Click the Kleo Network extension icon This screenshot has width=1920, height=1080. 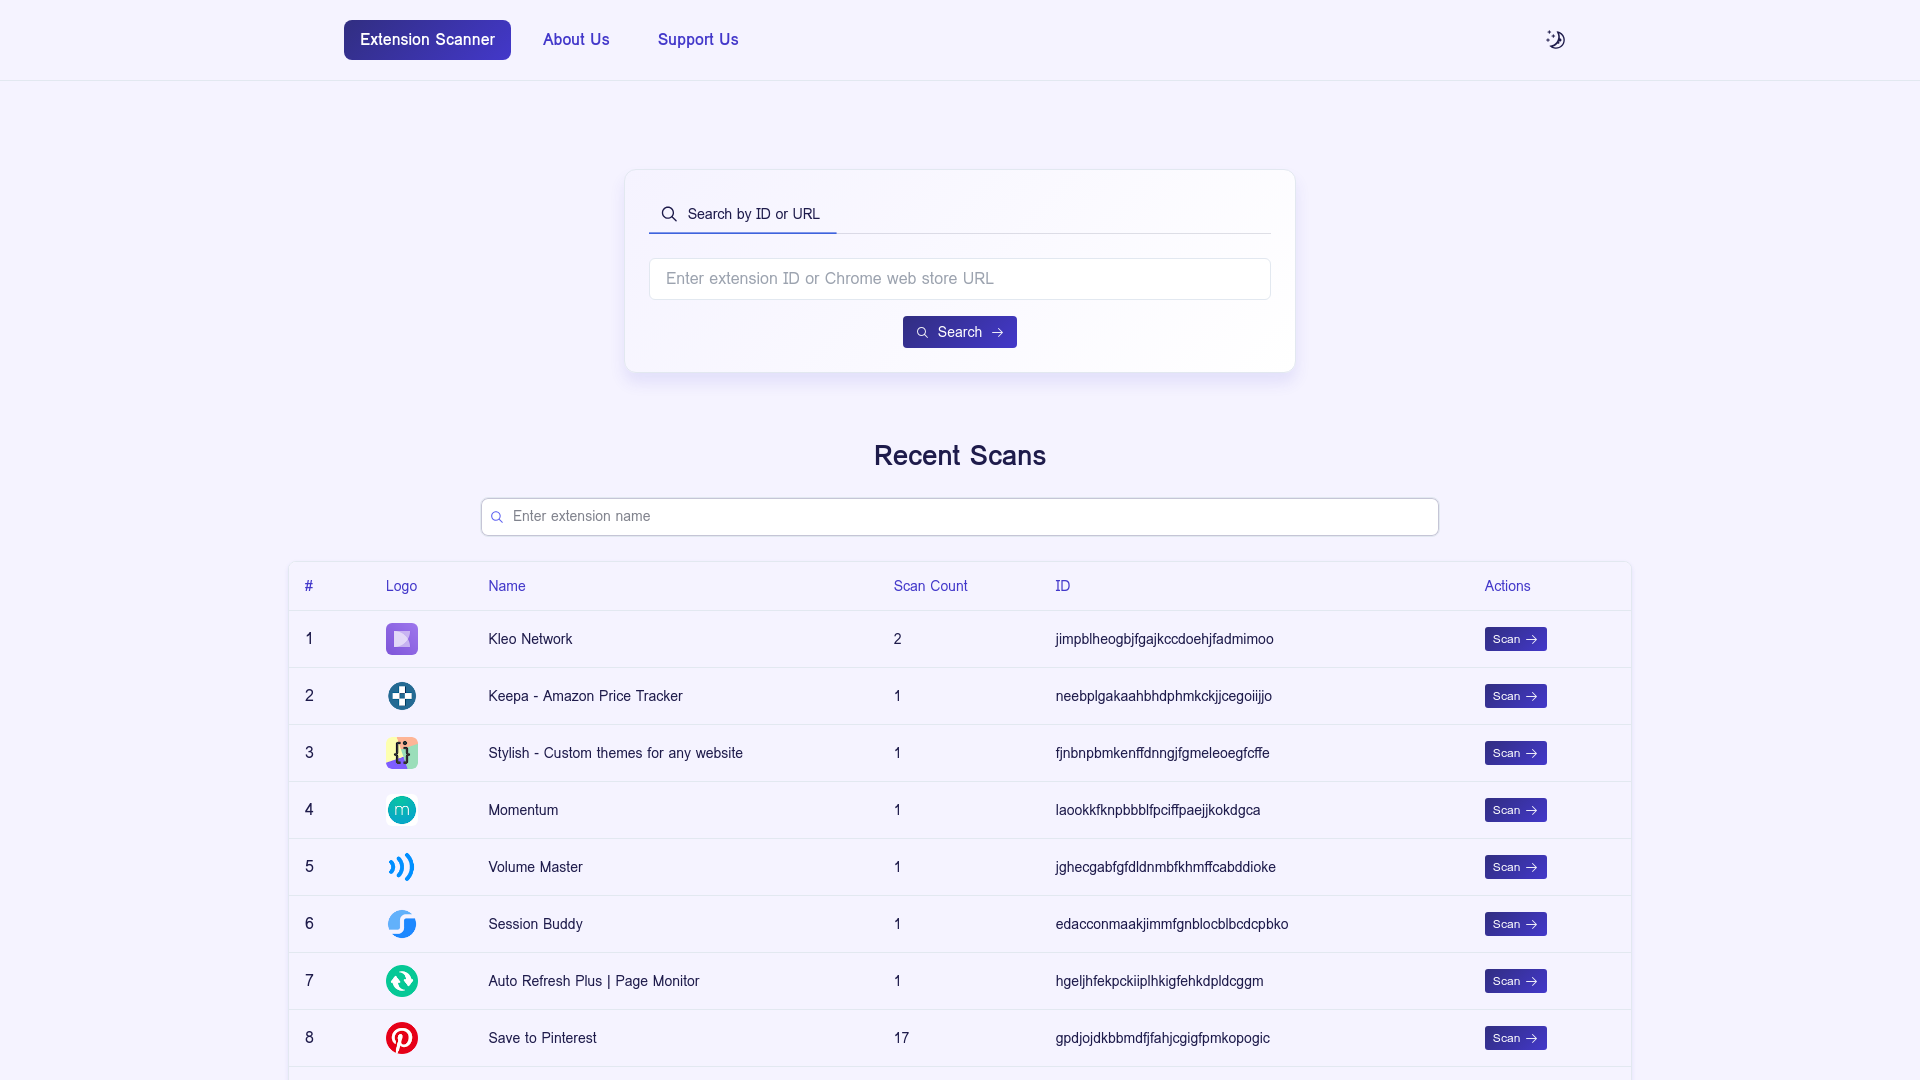pos(402,638)
